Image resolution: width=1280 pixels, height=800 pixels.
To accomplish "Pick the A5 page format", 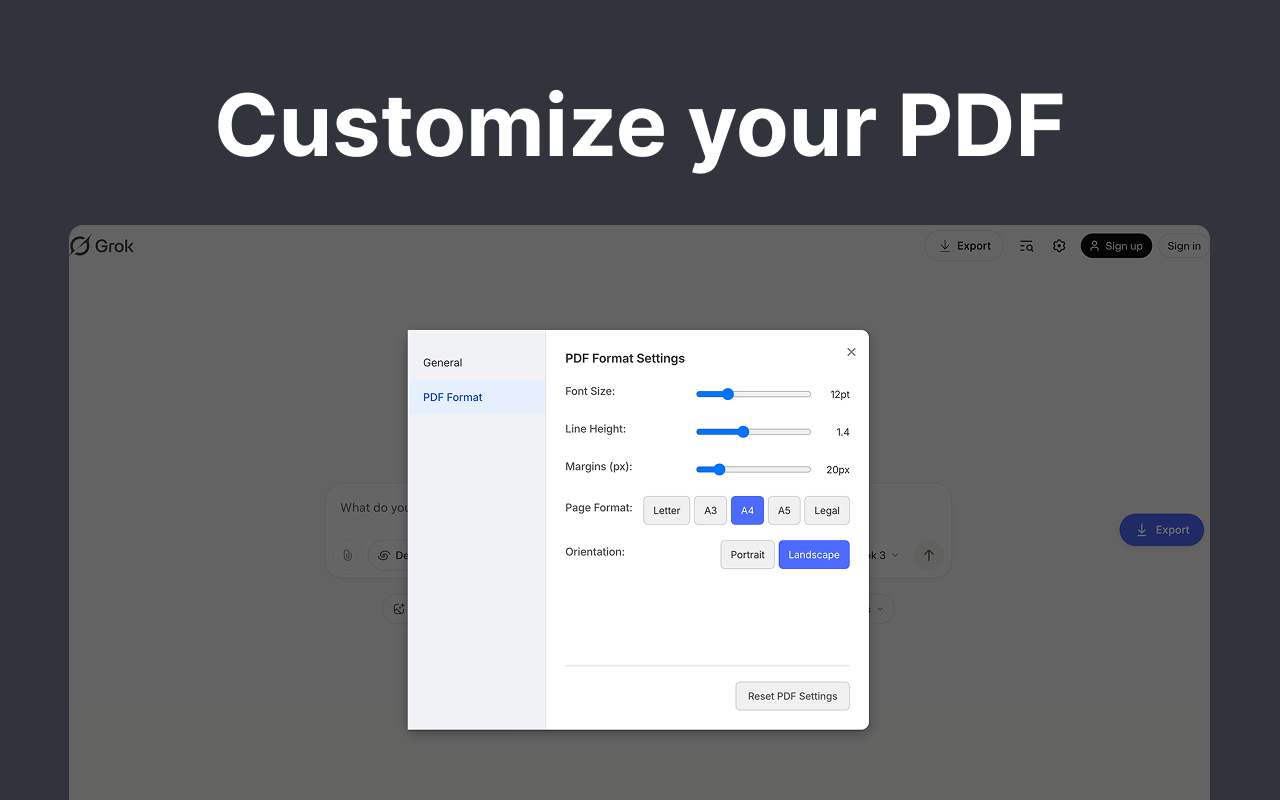I will (x=784, y=510).
